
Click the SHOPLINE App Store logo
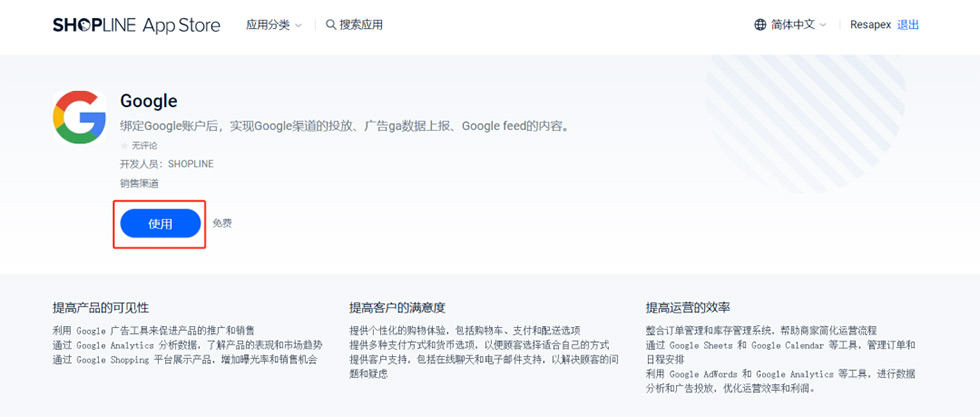[136, 25]
